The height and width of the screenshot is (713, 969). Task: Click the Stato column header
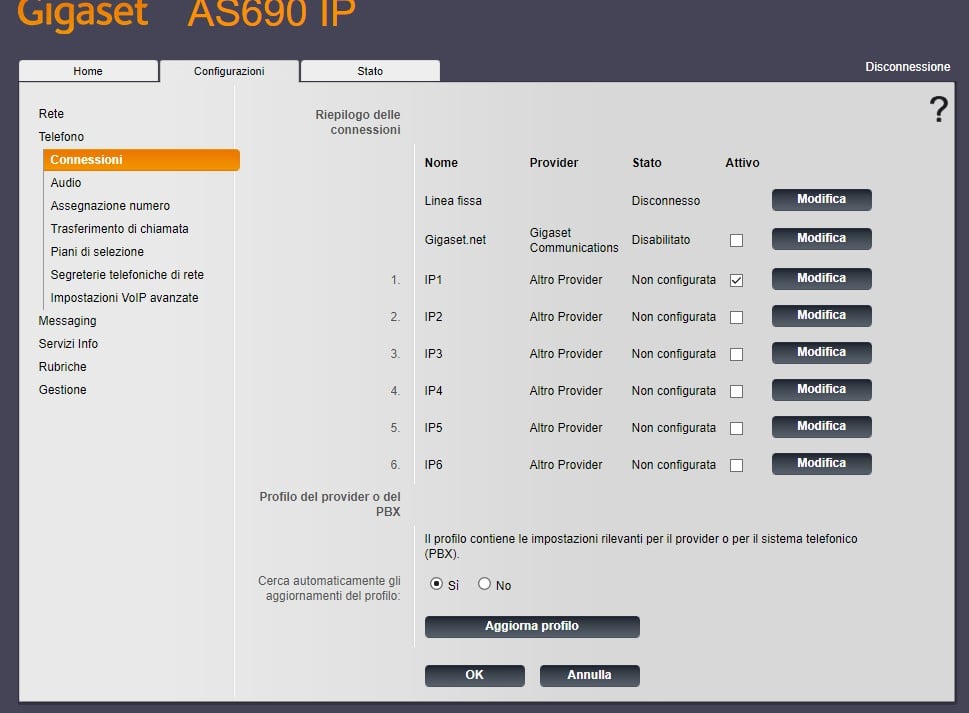646,162
